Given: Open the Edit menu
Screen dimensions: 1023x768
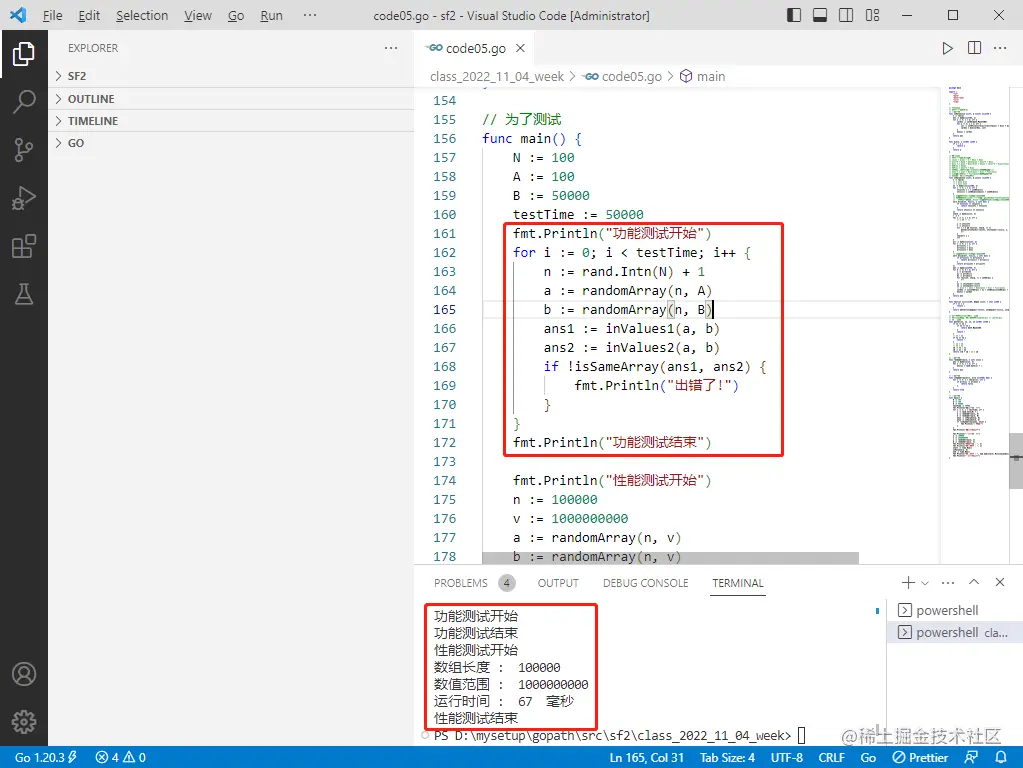Looking at the screenshot, I should click(x=89, y=15).
